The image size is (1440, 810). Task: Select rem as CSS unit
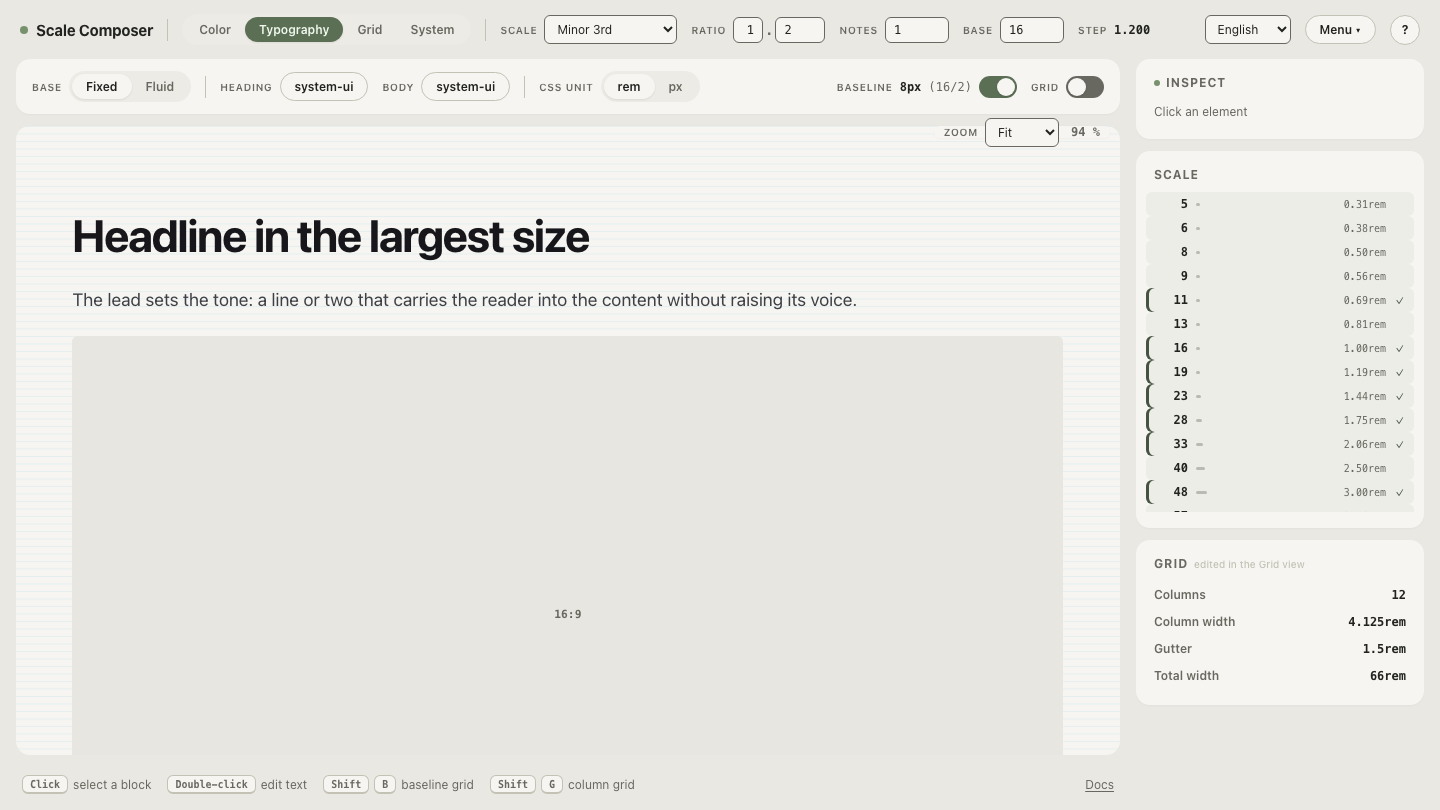(629, 87)
